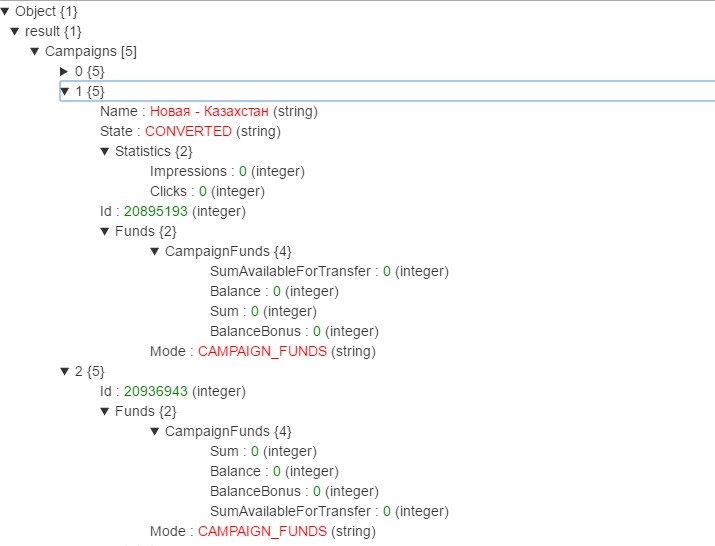Collapse the Statistics node
Screen dimensions: 715x546
tap(105, 151)
